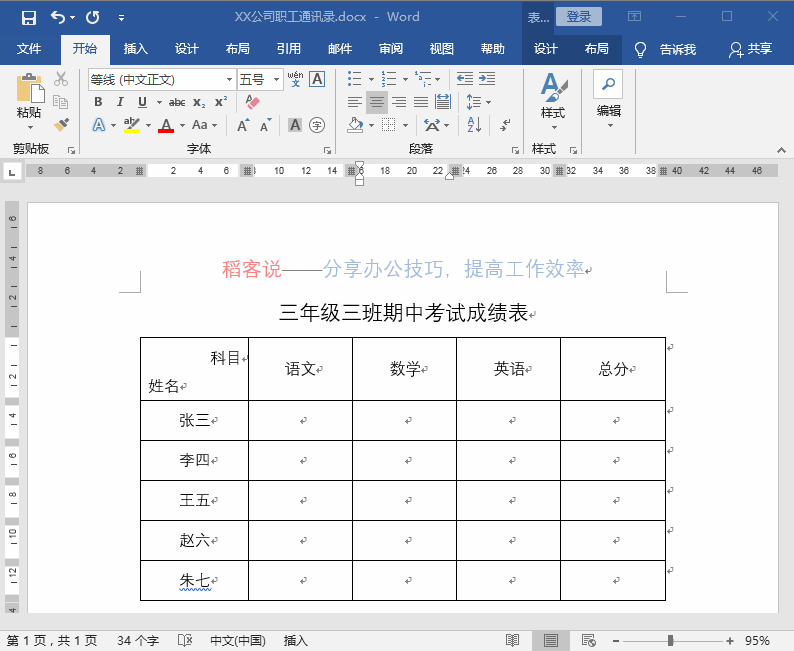This screenshot has width=794, height=651.
Task: Switch to Read Mode view
Action: point(512,640)
